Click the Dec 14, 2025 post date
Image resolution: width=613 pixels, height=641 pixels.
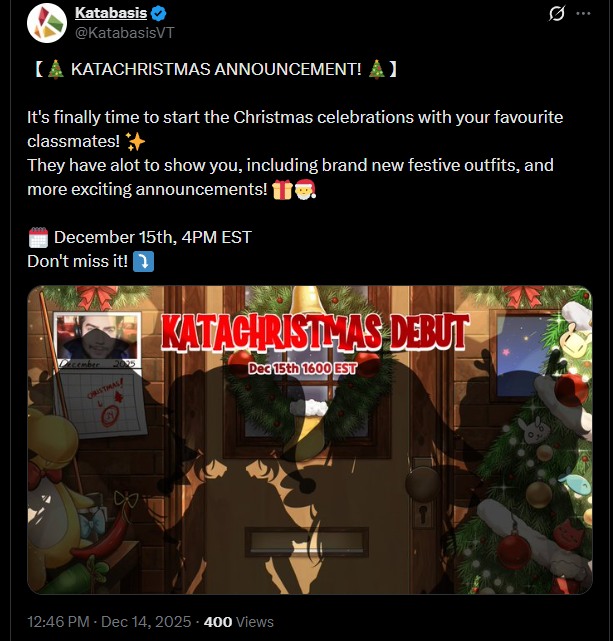click(x=146, y=622)
